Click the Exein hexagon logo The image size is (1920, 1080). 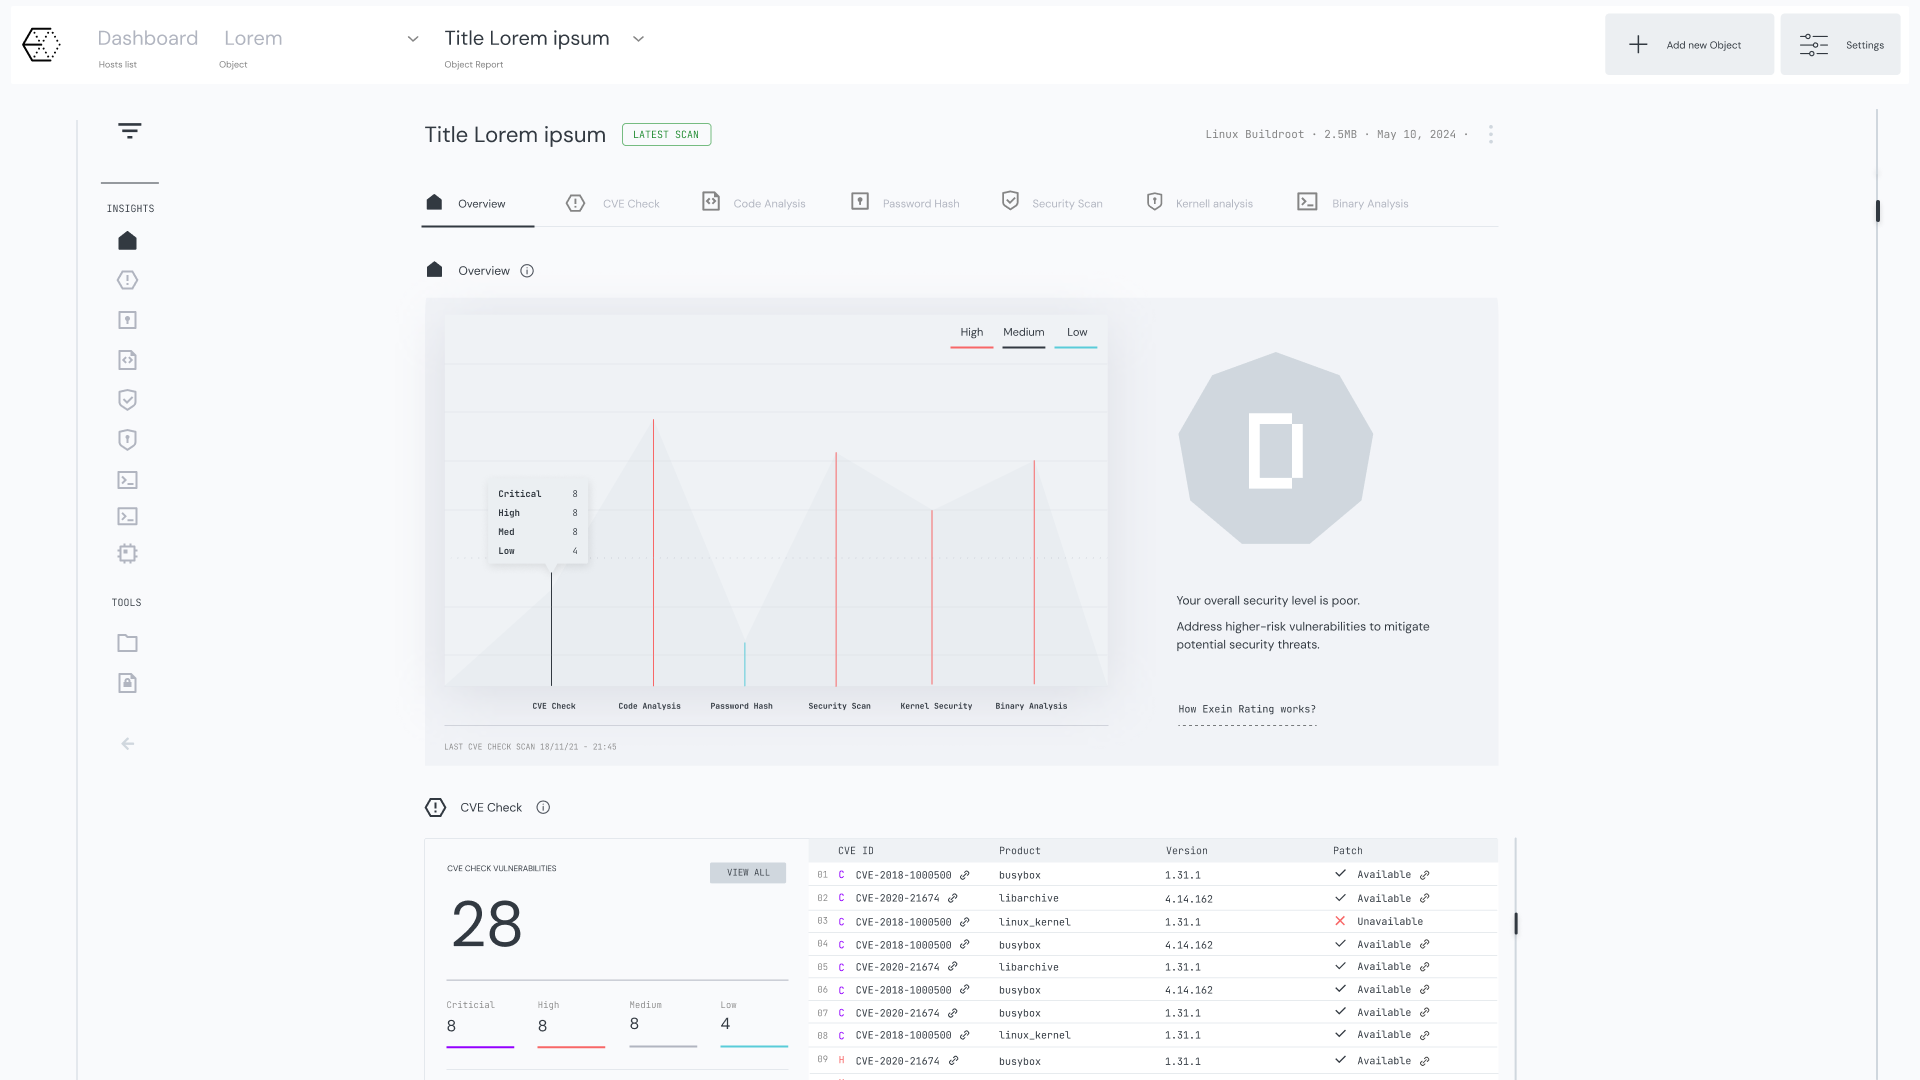click(x=41, y=45)
